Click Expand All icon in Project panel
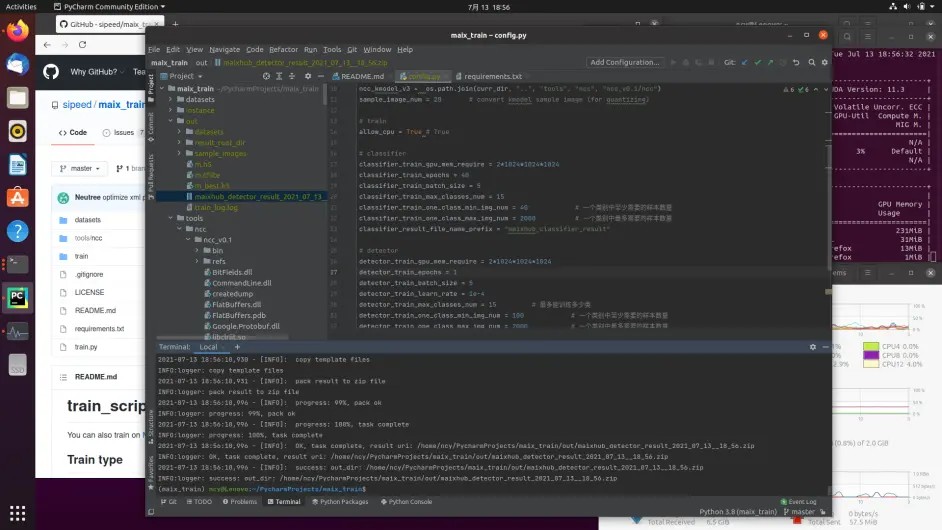The image size is (942, 530). [279, 76]
